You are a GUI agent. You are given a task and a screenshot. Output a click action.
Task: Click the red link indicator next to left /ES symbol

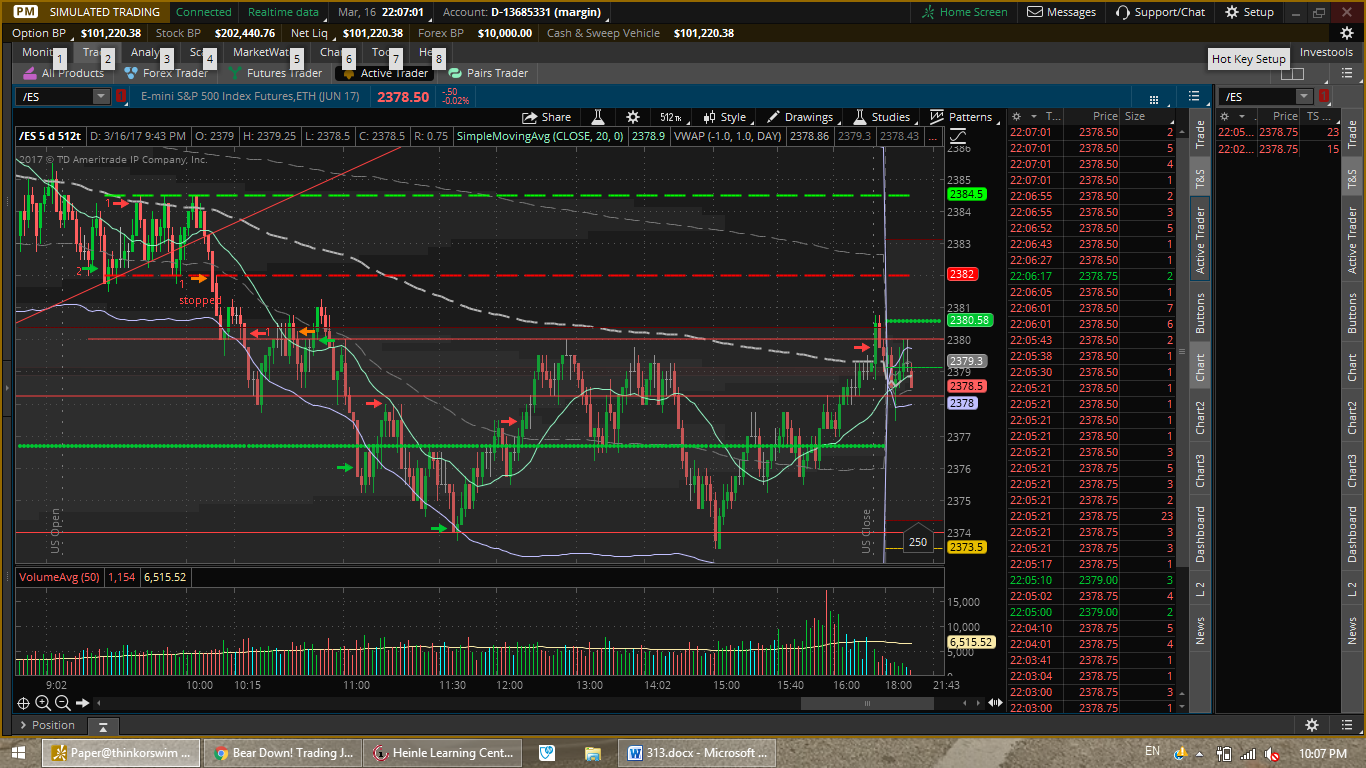[120, 97]
